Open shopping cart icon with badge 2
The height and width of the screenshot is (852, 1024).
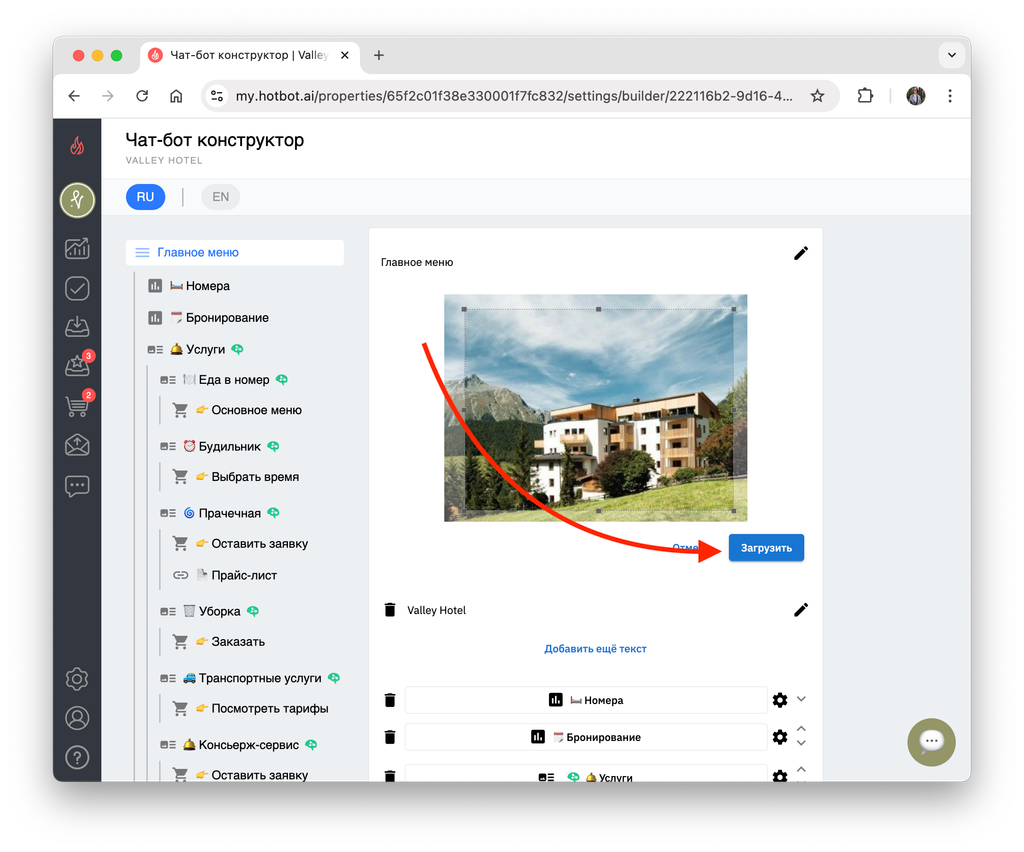[77, 405]
